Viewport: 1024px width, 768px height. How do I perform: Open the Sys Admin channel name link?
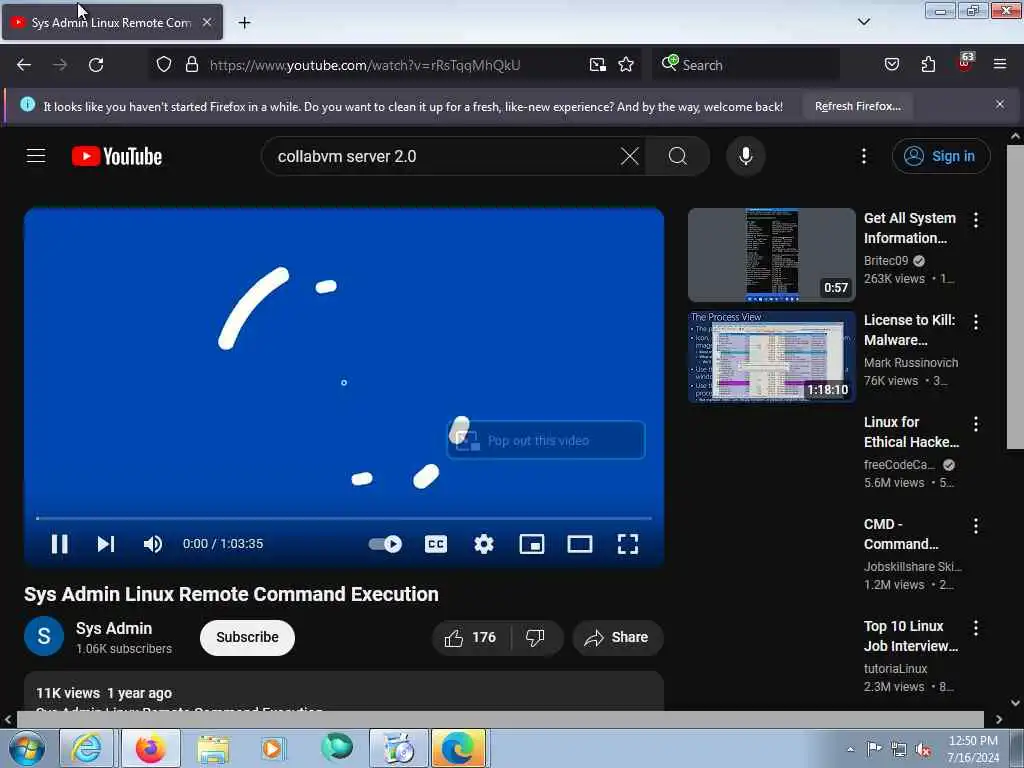(114, 628)
